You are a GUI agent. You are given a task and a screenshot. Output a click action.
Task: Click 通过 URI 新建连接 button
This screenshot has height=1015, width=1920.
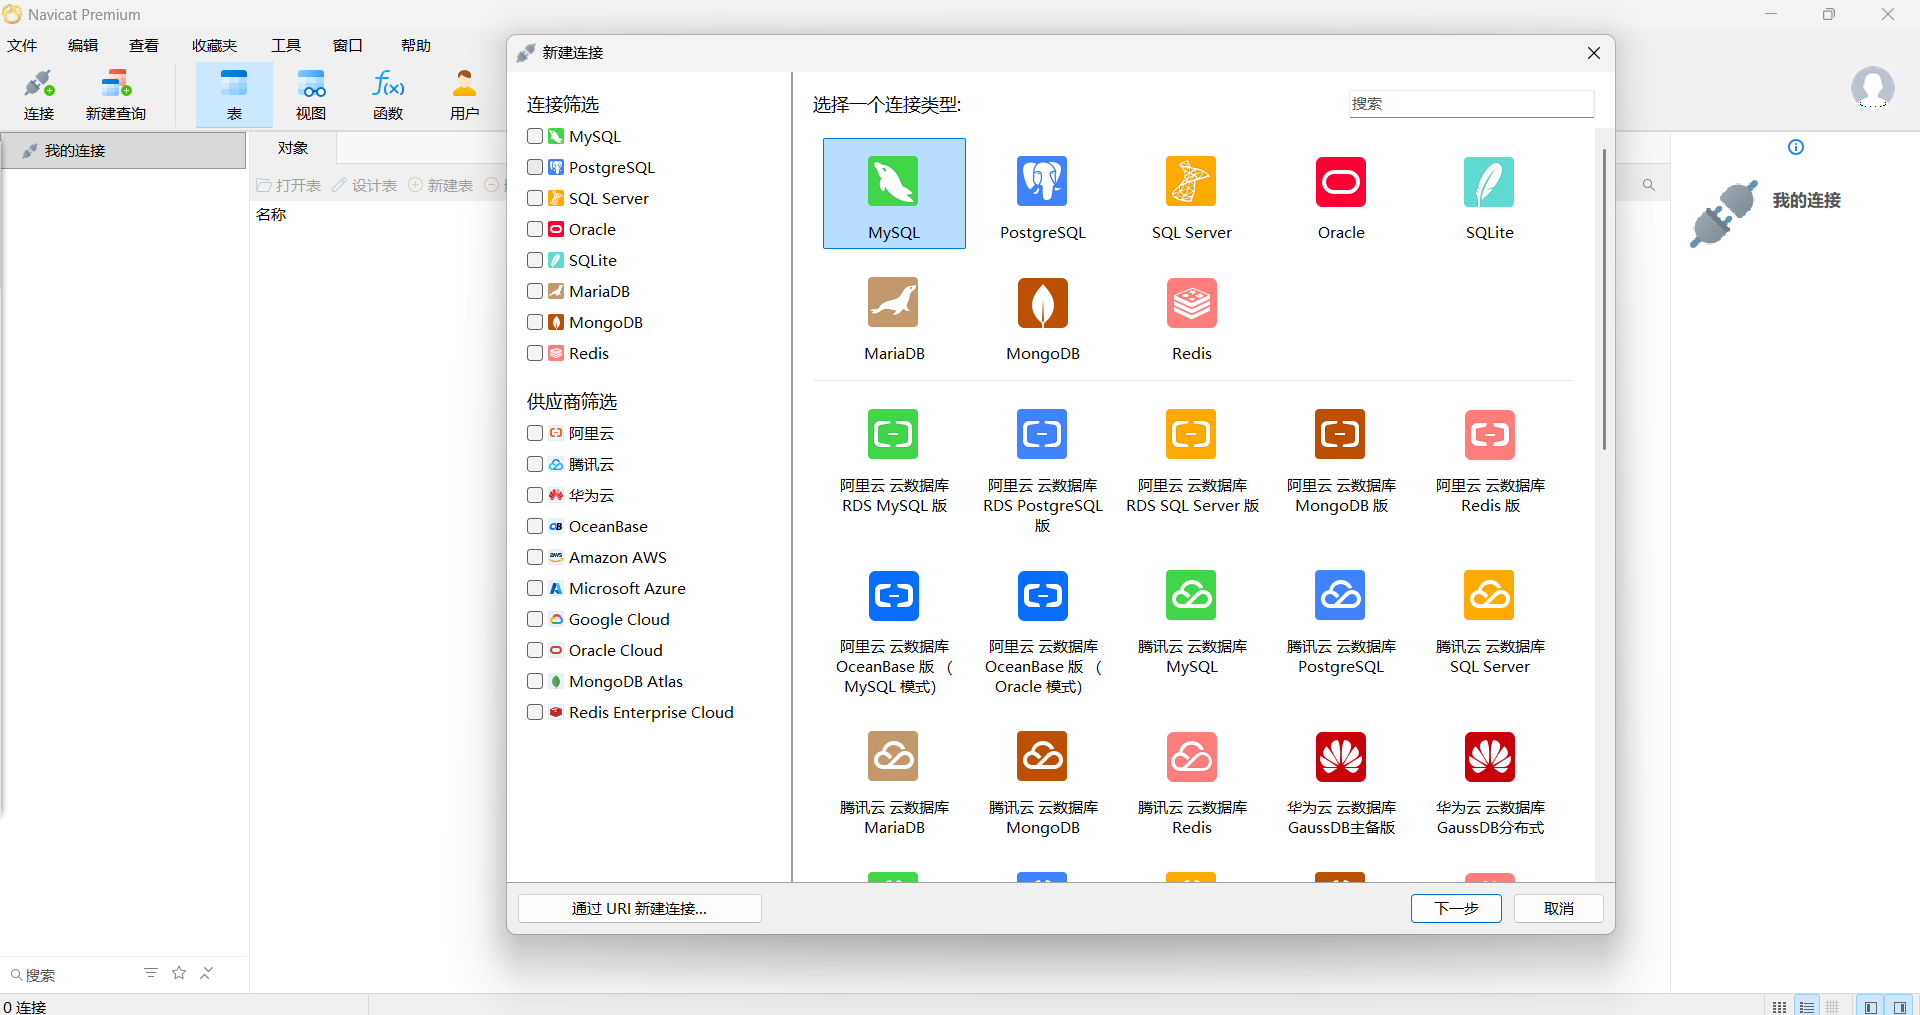[x=639, y=908]
